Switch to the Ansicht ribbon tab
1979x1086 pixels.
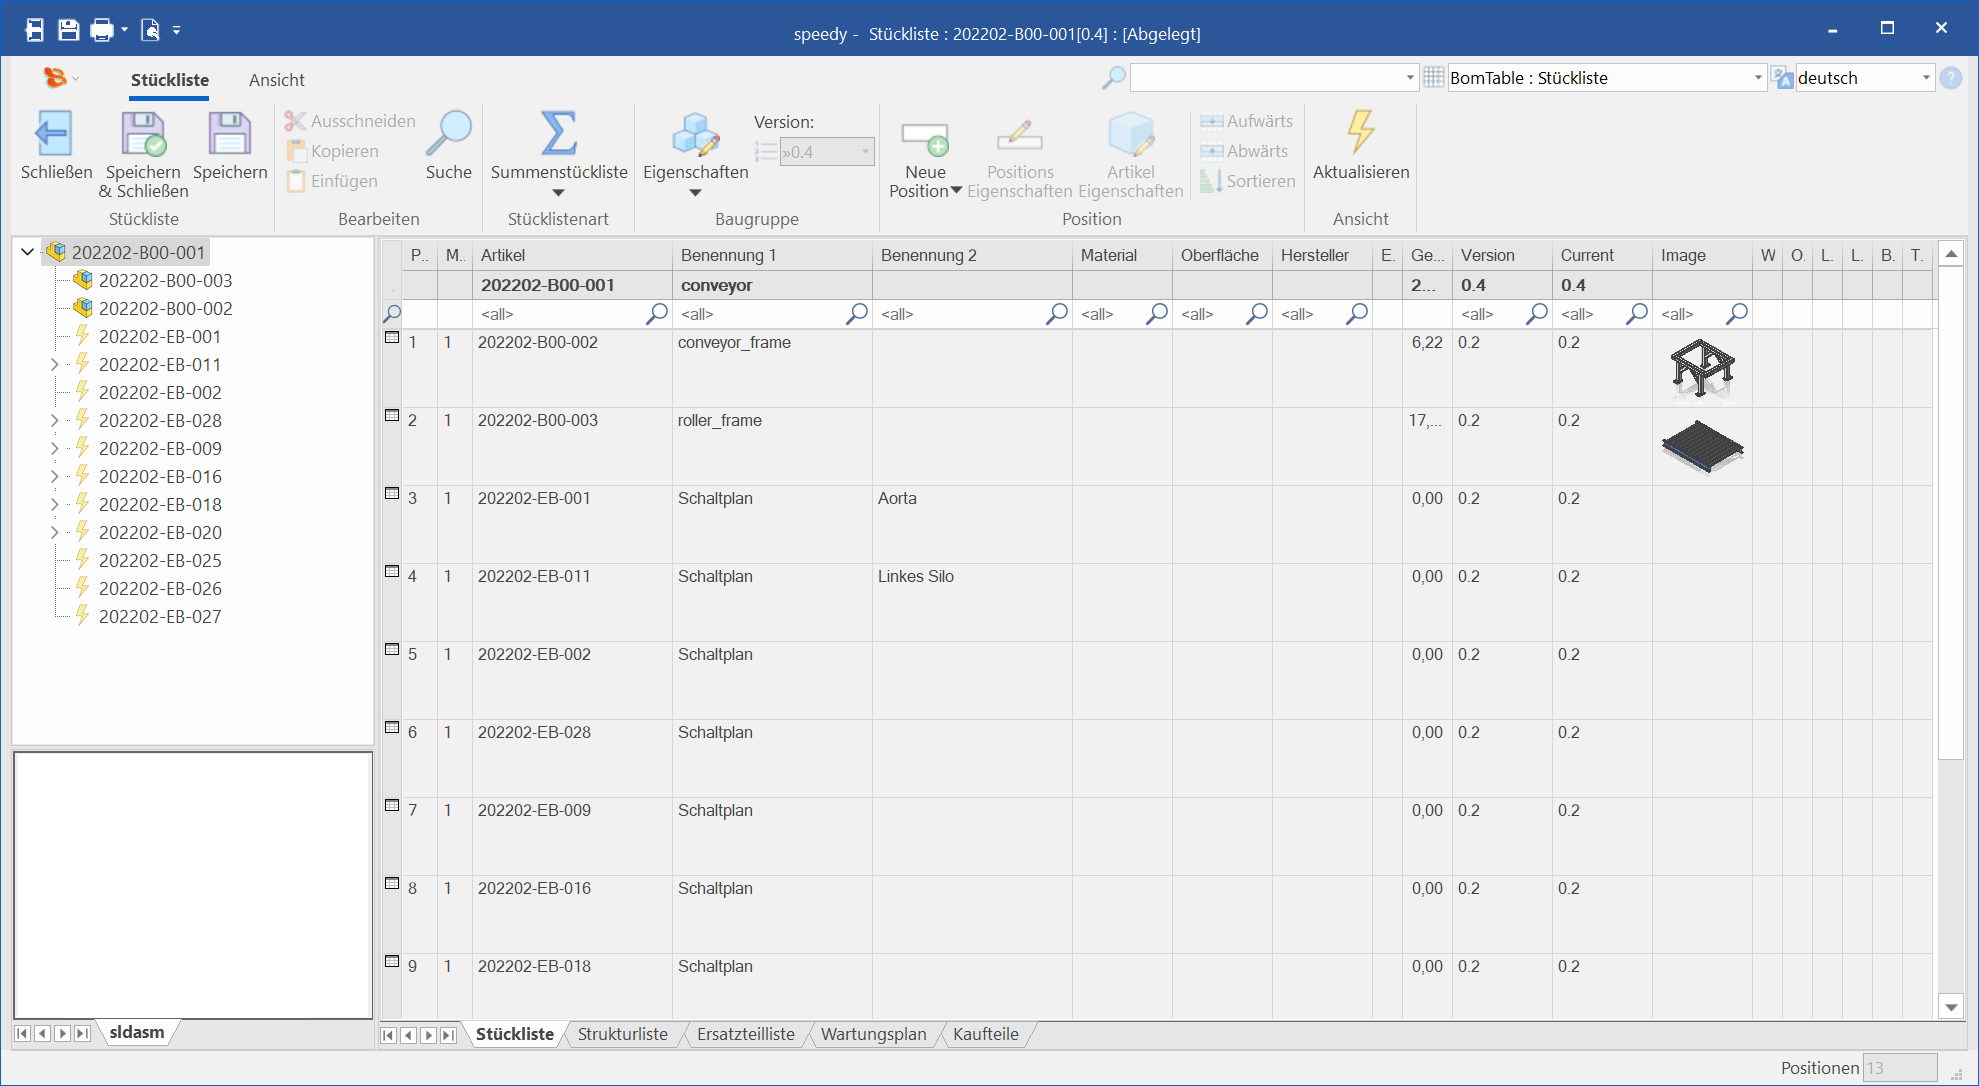click(276, 80)
